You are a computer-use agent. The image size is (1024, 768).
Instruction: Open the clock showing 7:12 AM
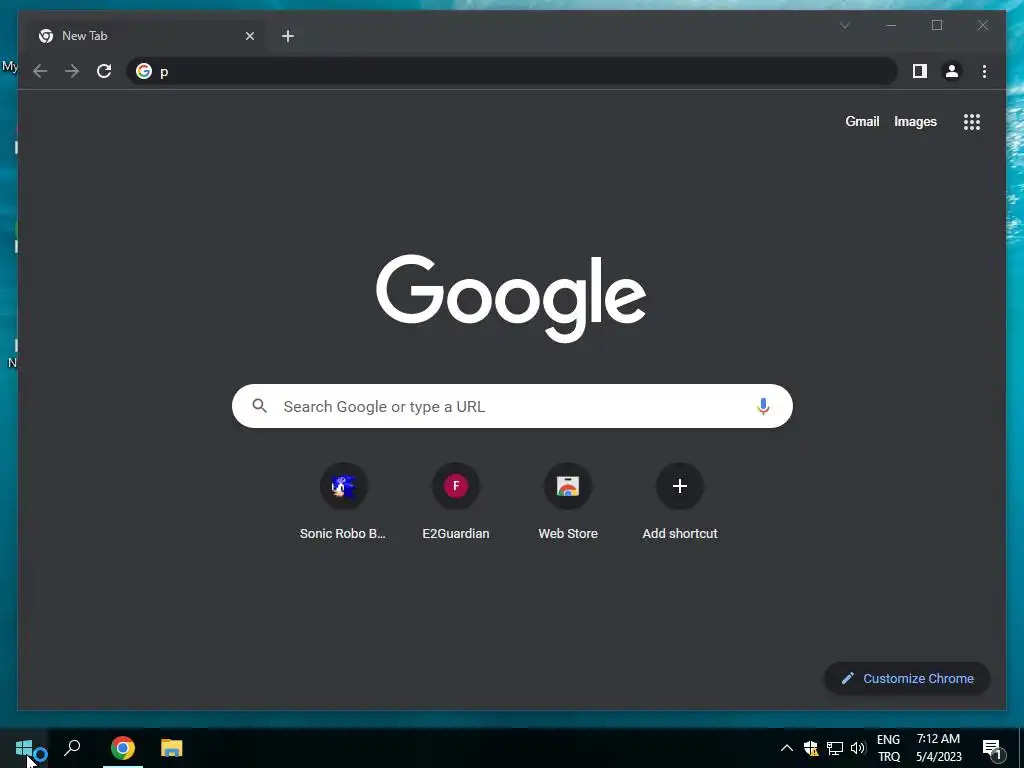[938, 748]
